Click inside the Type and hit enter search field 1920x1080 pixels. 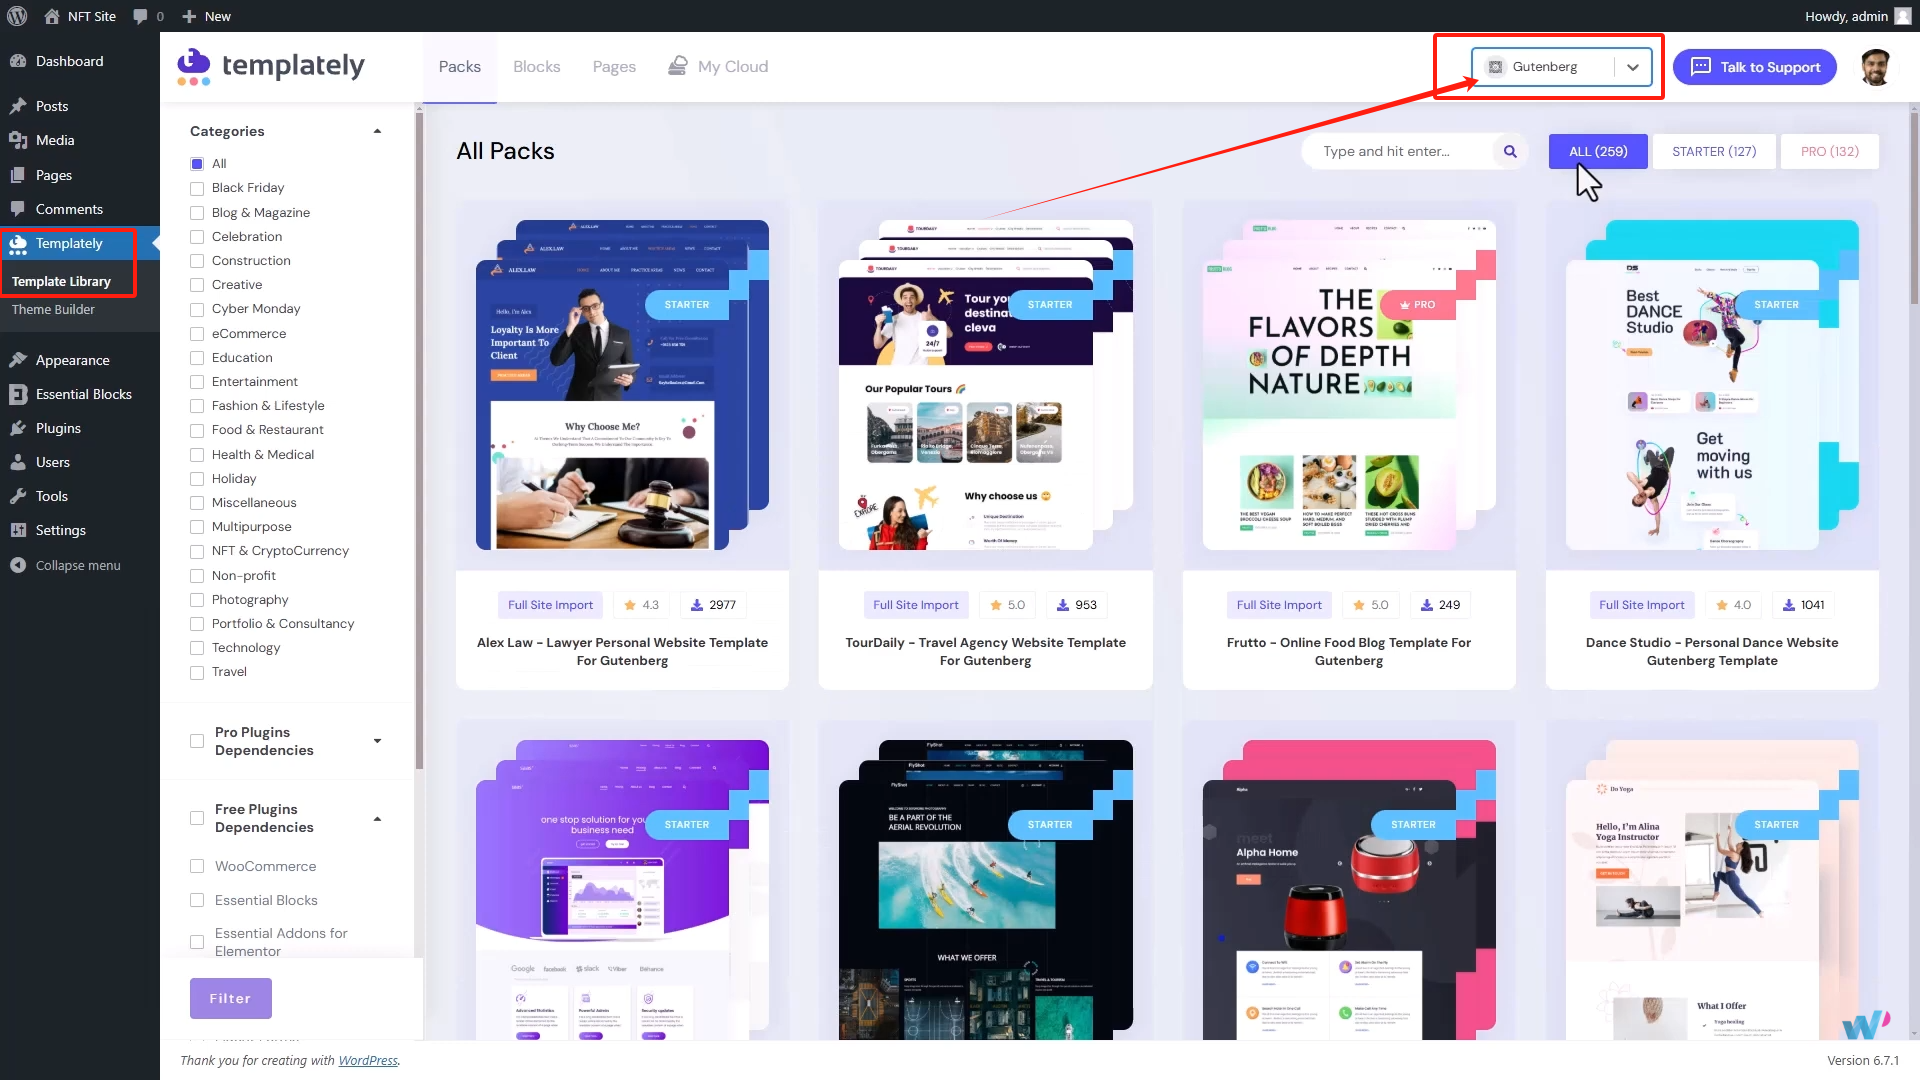1400,151
